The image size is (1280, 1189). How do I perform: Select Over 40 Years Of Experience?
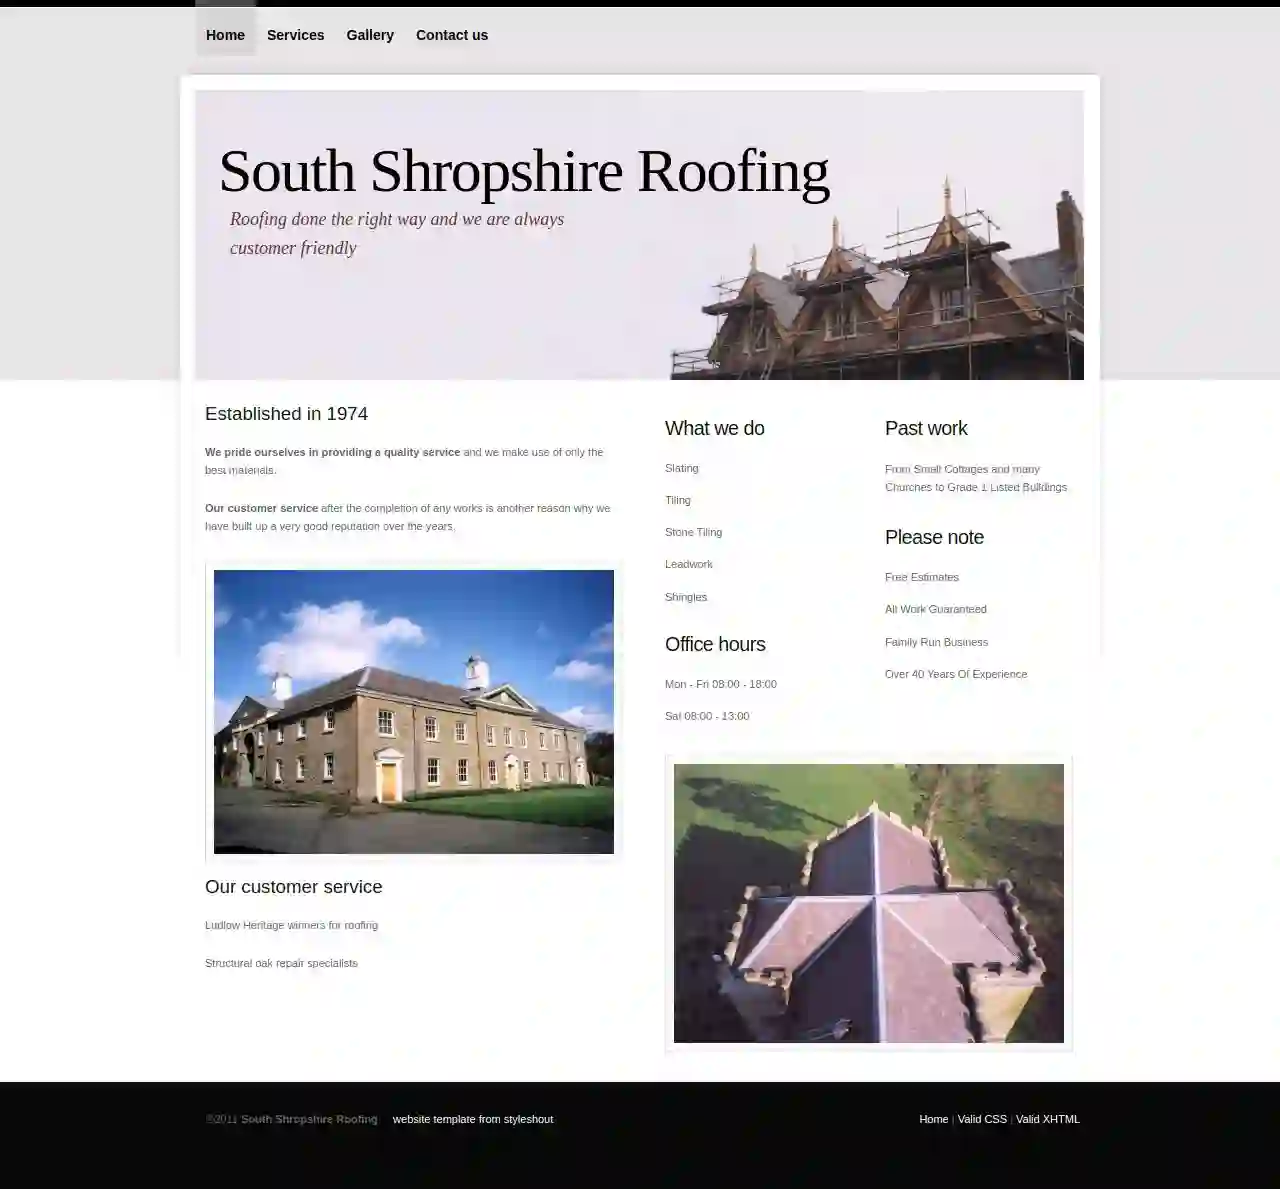pos(956,674)
